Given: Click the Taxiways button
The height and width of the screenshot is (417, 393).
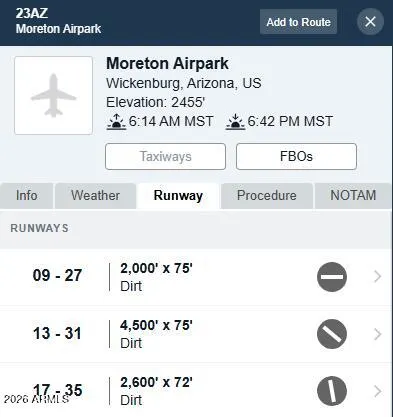Looking at the screenshot, I should click(x=165, y=156).
